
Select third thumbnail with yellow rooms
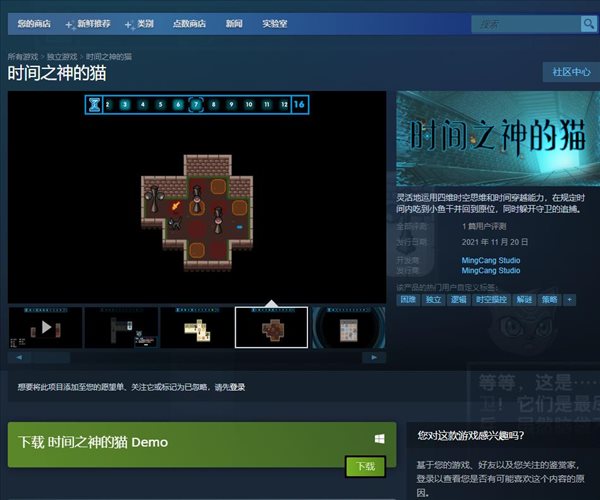(197, 327)
